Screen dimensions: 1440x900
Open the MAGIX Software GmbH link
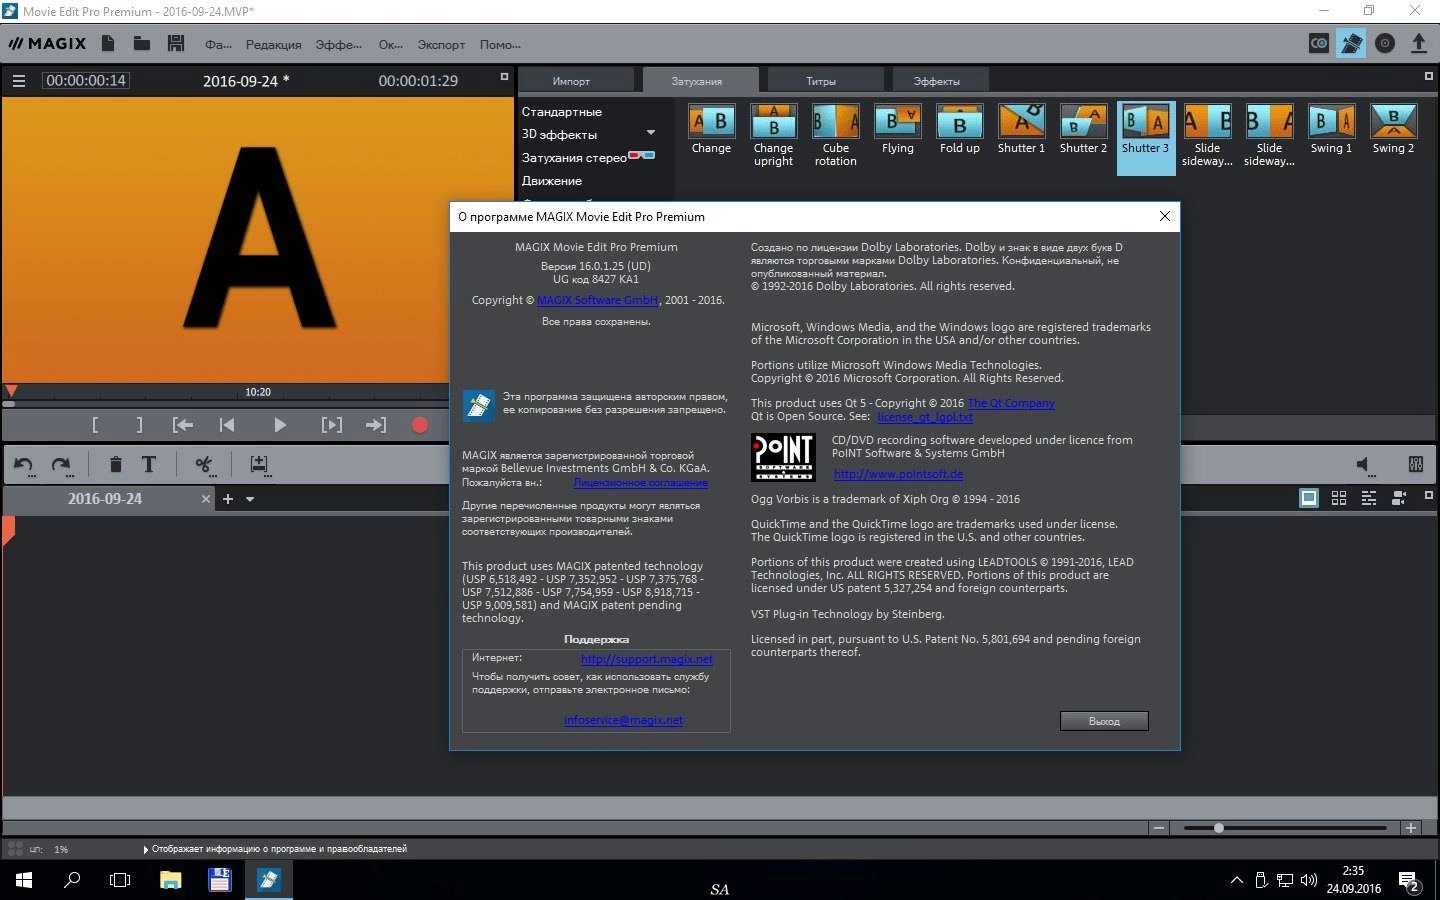tap(598, 300)
